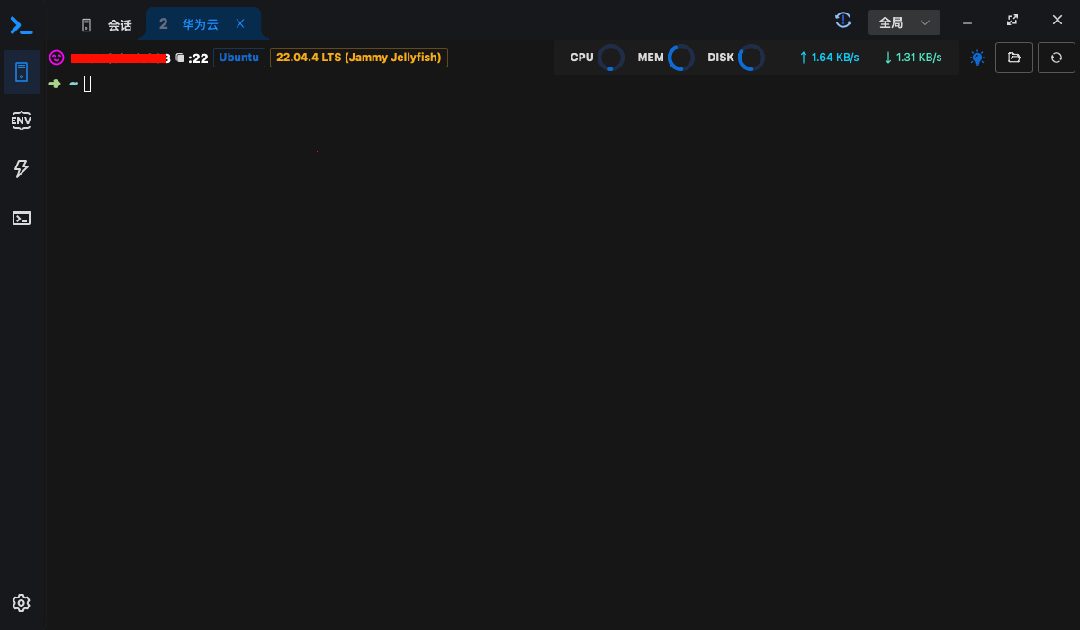This screenshot has height=630, width=1080.
Task: Close the 华为云 tab
Action: click(240, 23)
